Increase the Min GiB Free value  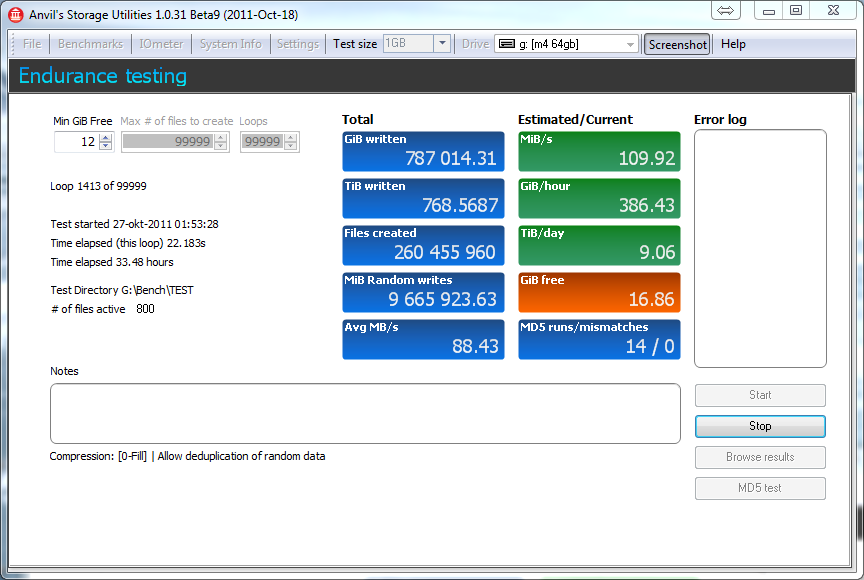pos(106,138)
